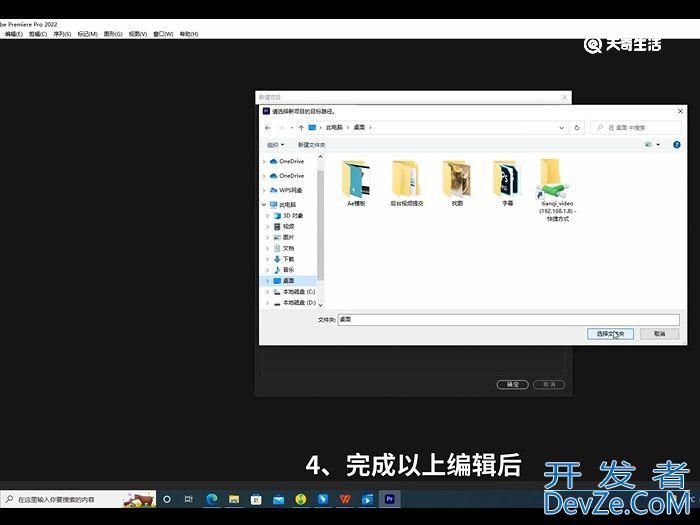
Task: Go up one folder level arrow
Action: tap(301, 128)
